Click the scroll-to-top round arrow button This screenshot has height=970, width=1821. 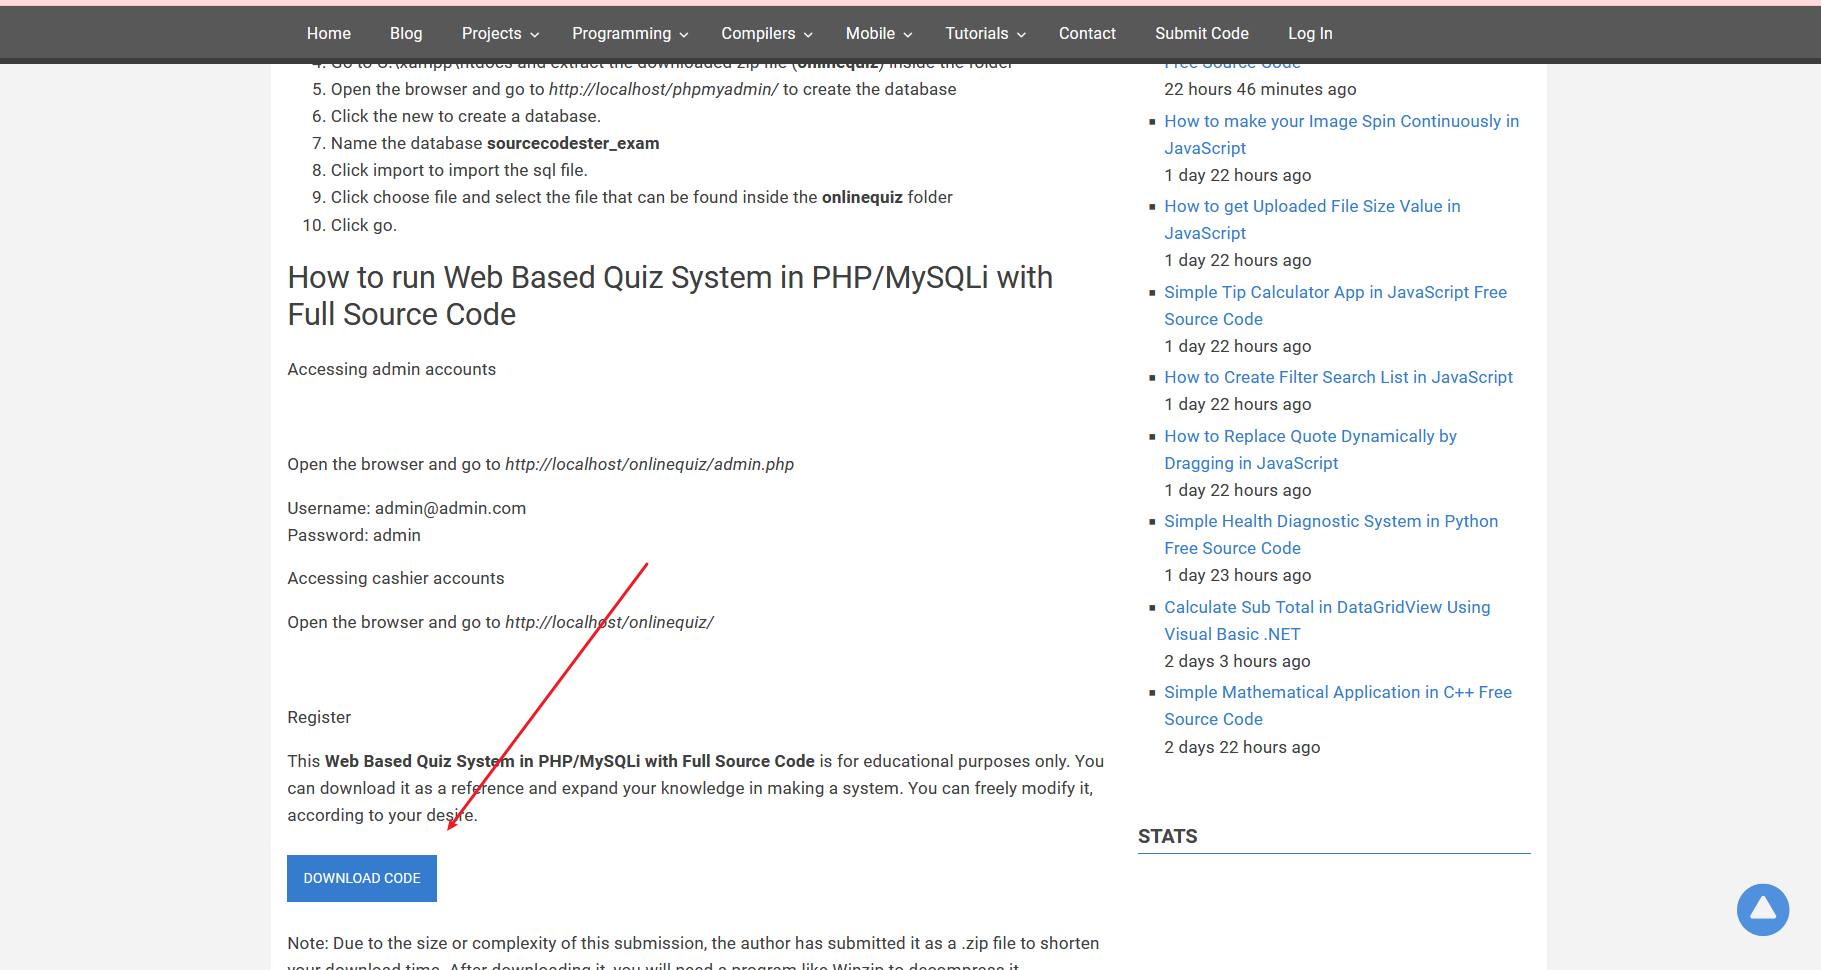[1762, 909]
